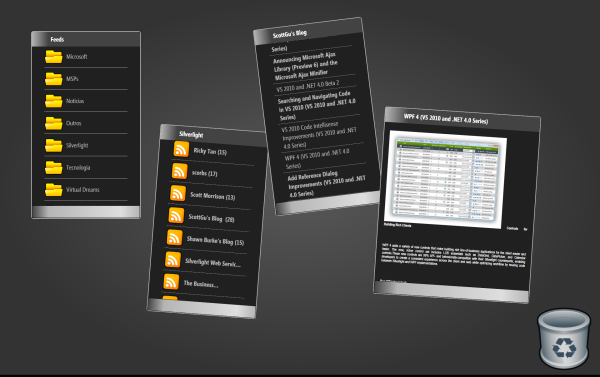The width and height of the screenshot is (600, 377).
Task: Click the RSS icon beside Silverlight Web Servic...
Action: (x=173, y=259)
